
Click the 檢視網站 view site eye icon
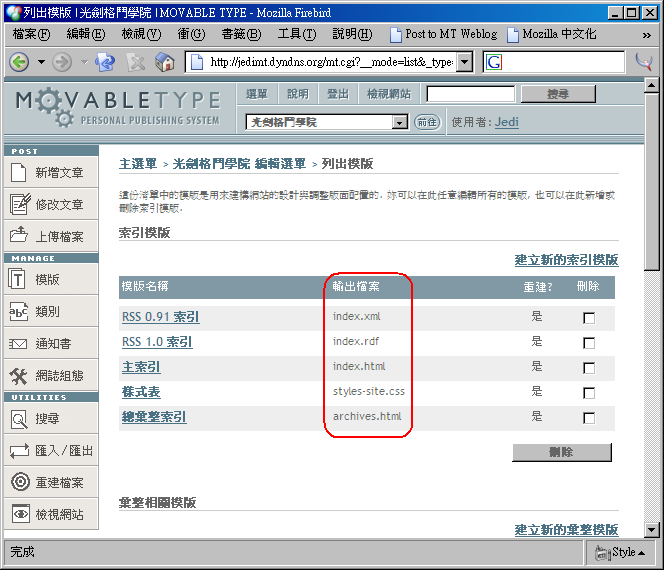[x=21, y=514]
